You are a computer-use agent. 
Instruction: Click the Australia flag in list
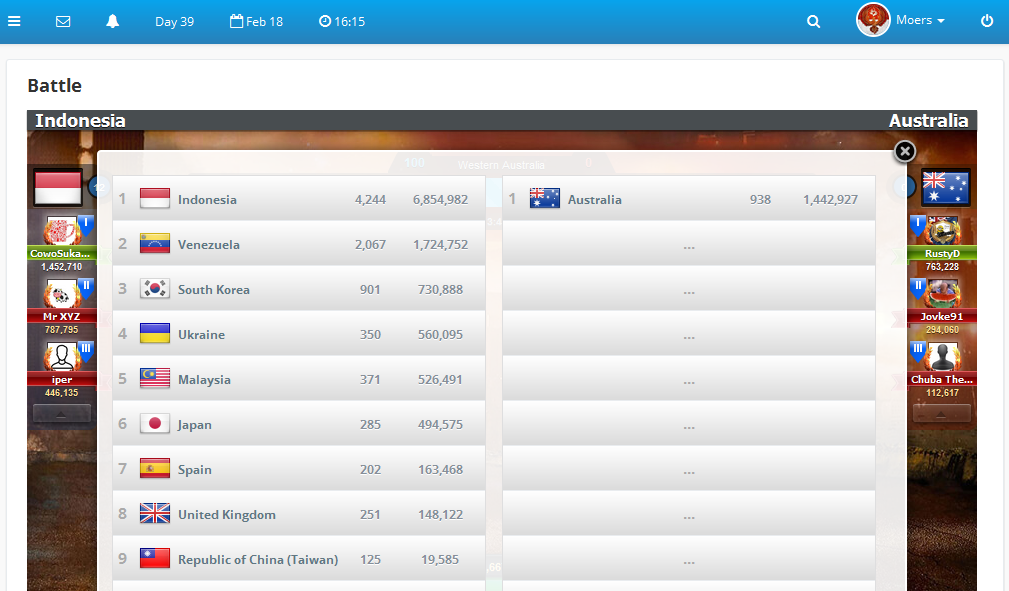coord(545,198)
